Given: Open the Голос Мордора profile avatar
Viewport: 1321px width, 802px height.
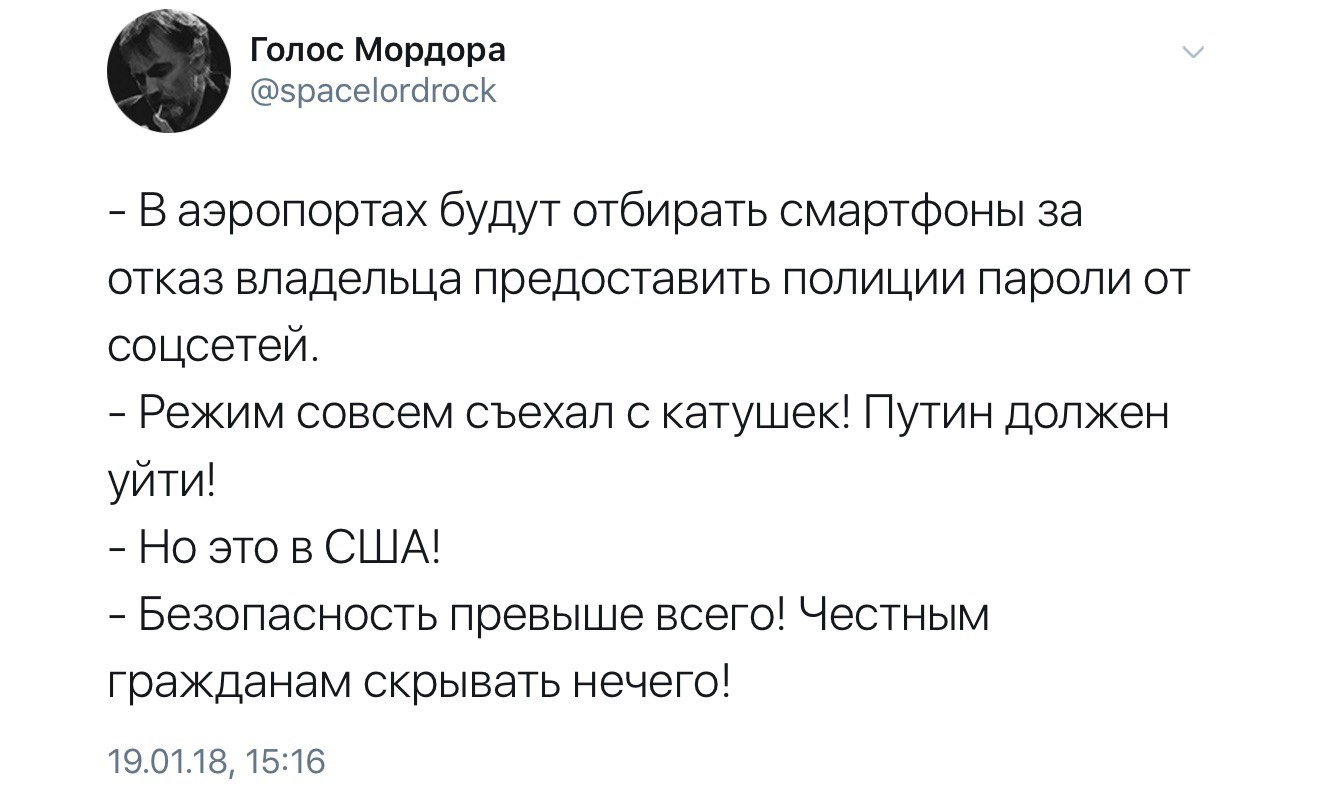Looking at the screenshot, I should [168, 77].
